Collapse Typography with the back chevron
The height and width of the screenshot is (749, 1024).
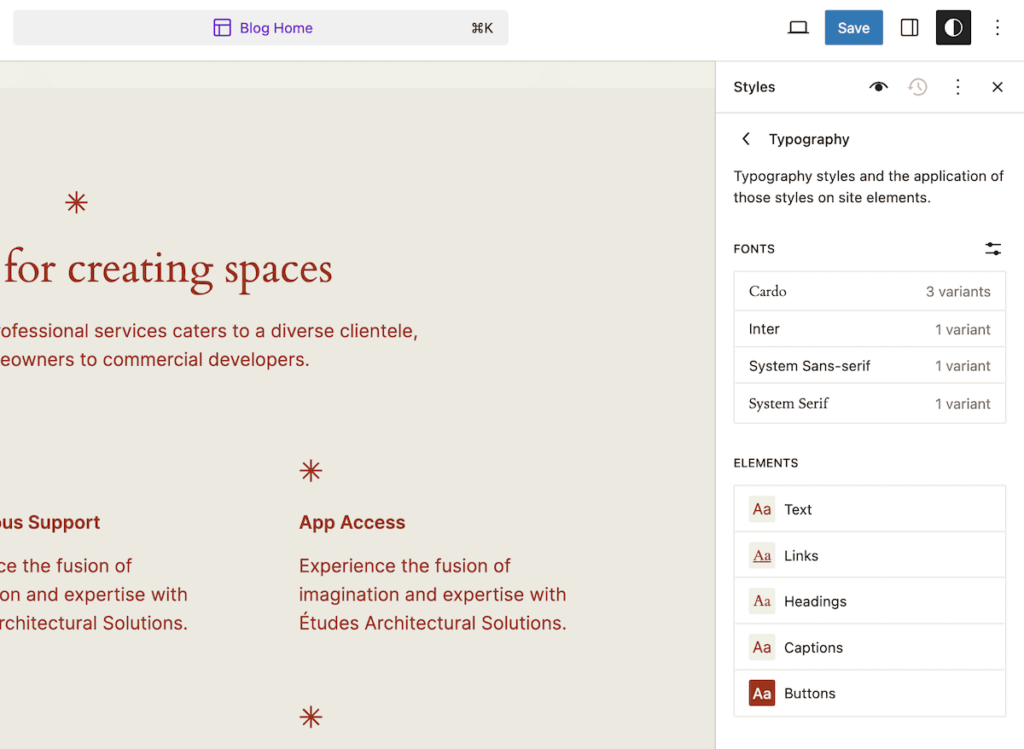pyautogui.click(x=746, y=139)
